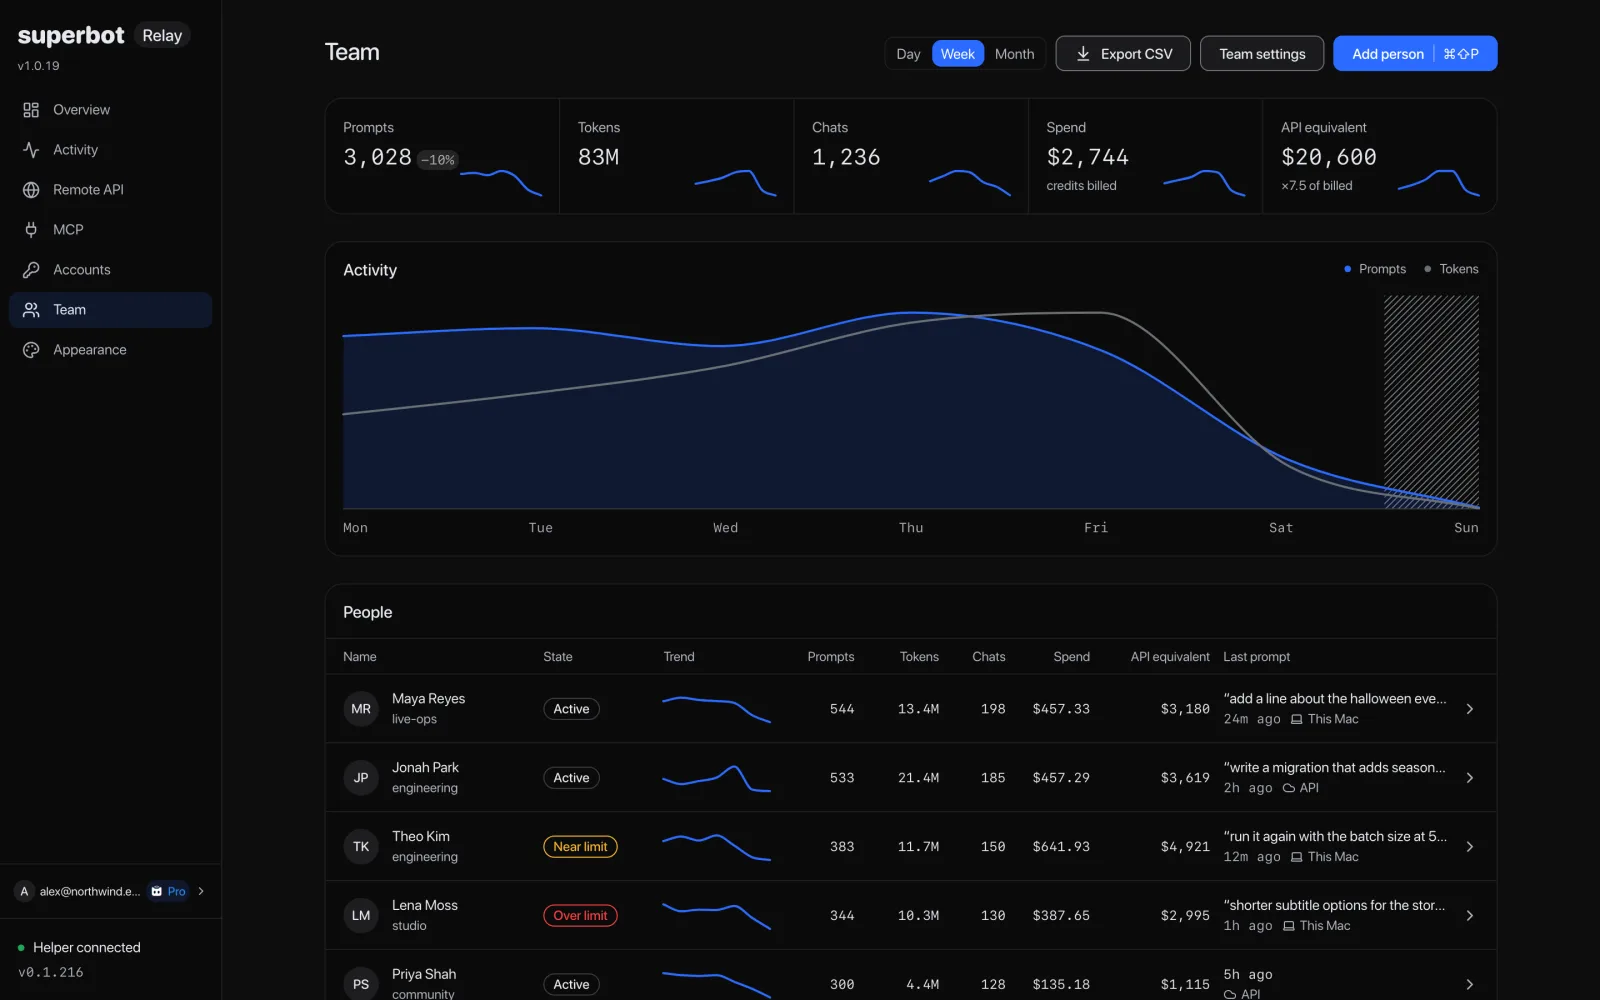The height and width of the screenshot is (1000, 1600).
Task: Click Priya Shah PS avatar
Action: (361, 984)
